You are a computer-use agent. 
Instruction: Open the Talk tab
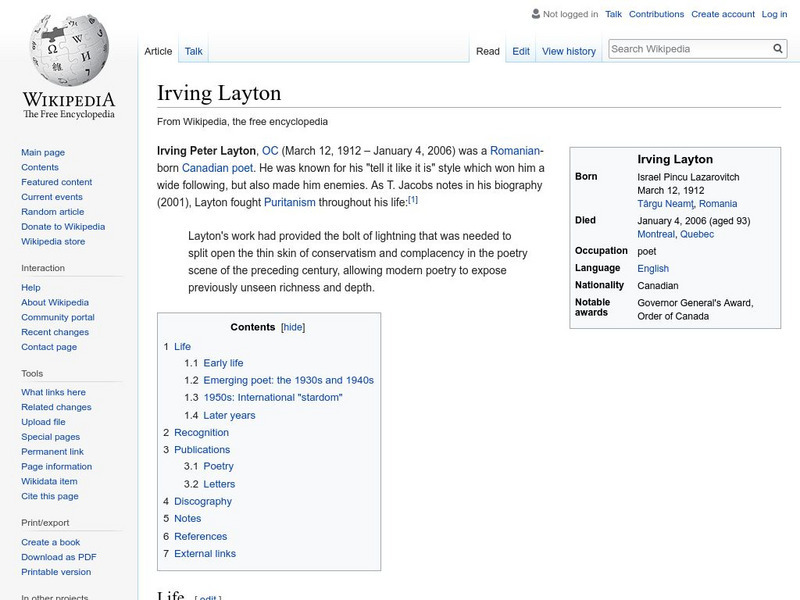[194, 51]
